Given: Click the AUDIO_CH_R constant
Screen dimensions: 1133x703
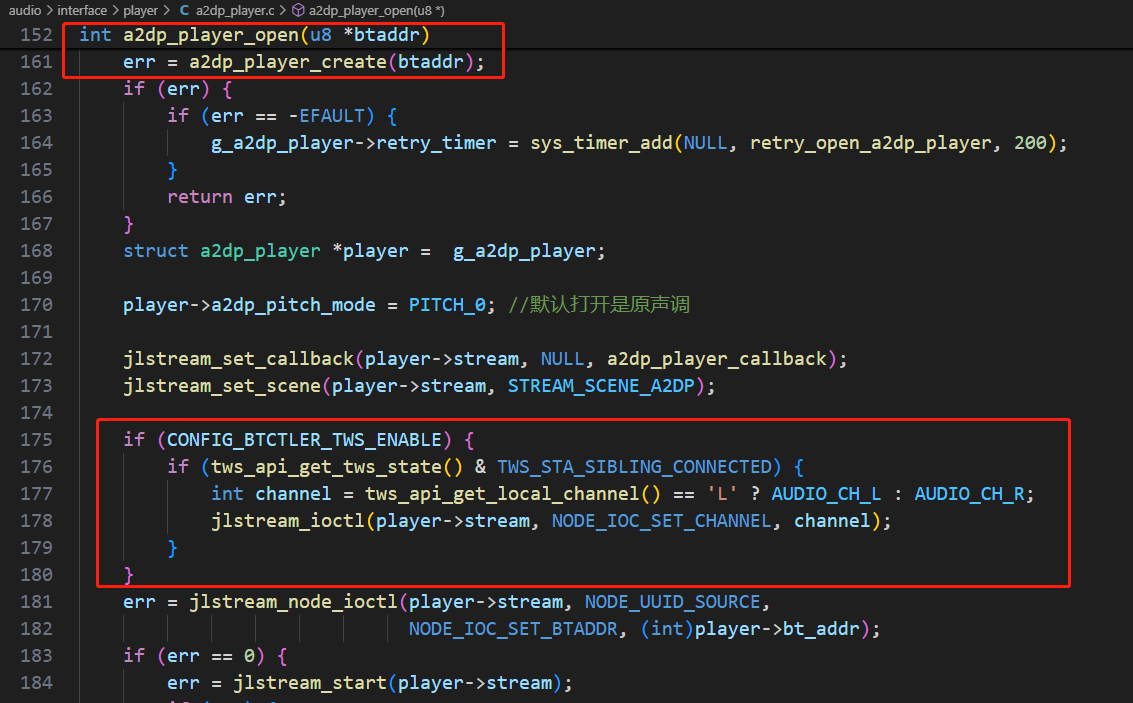Looking at the screenshot, I should tap(970, 494).
